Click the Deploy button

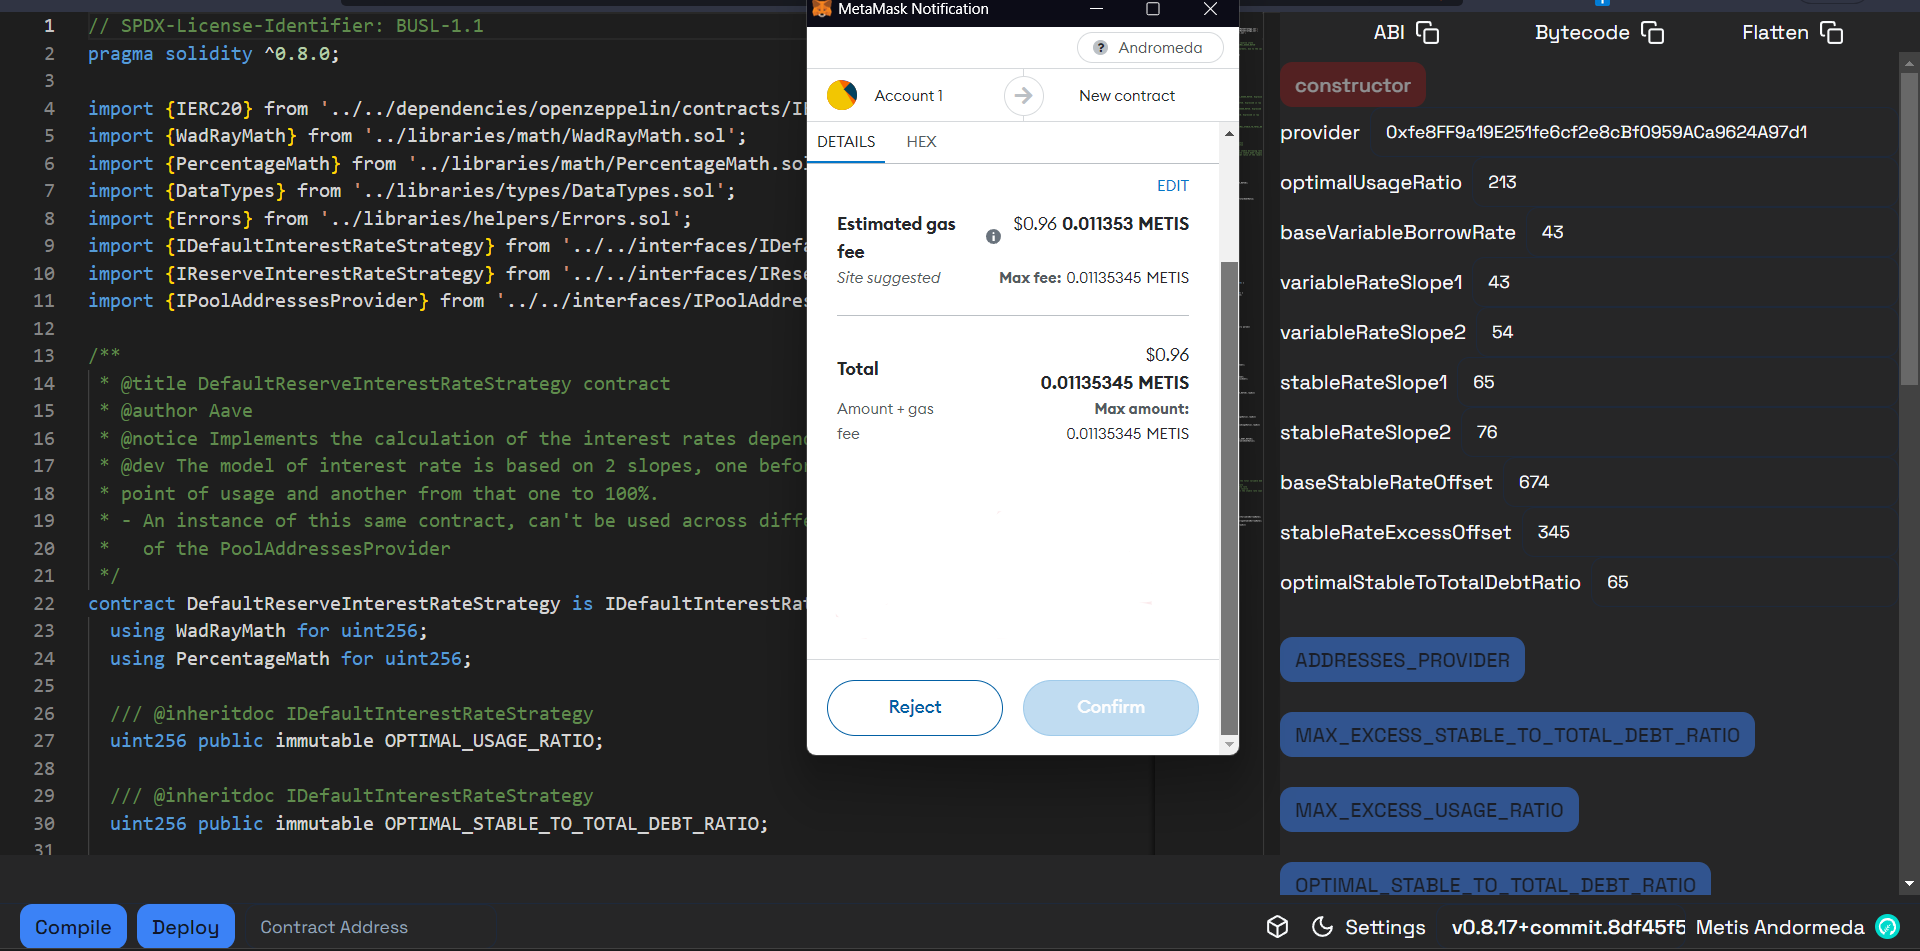pos(186,927)
